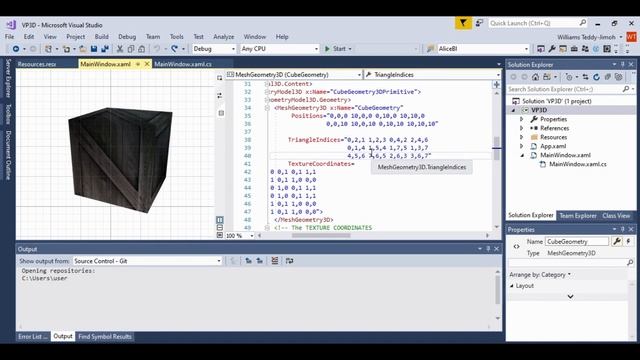Expand the App.xaml node
The height and width of the screenshot is (360, 640).
click(x=521, y=146)
